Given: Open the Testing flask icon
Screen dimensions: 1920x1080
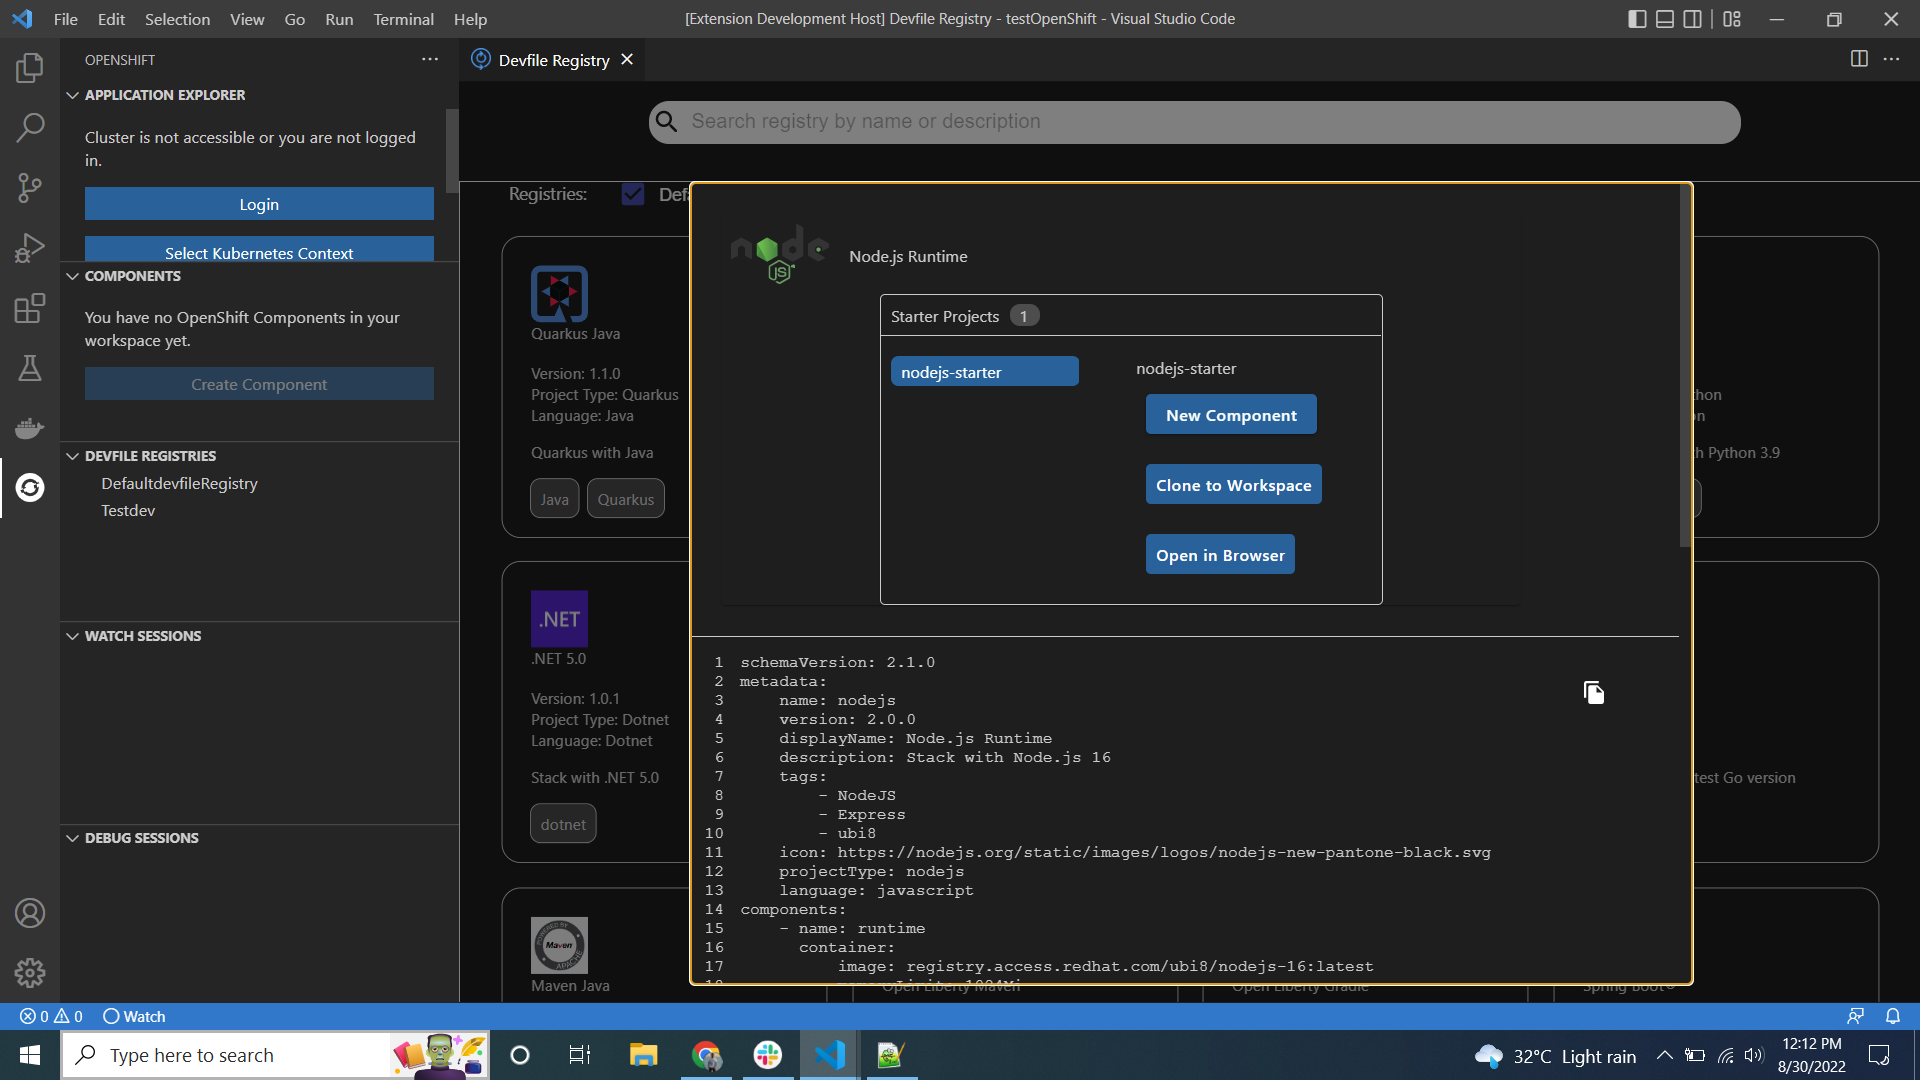Looking at the screenshot, I should tap(30, 368).
